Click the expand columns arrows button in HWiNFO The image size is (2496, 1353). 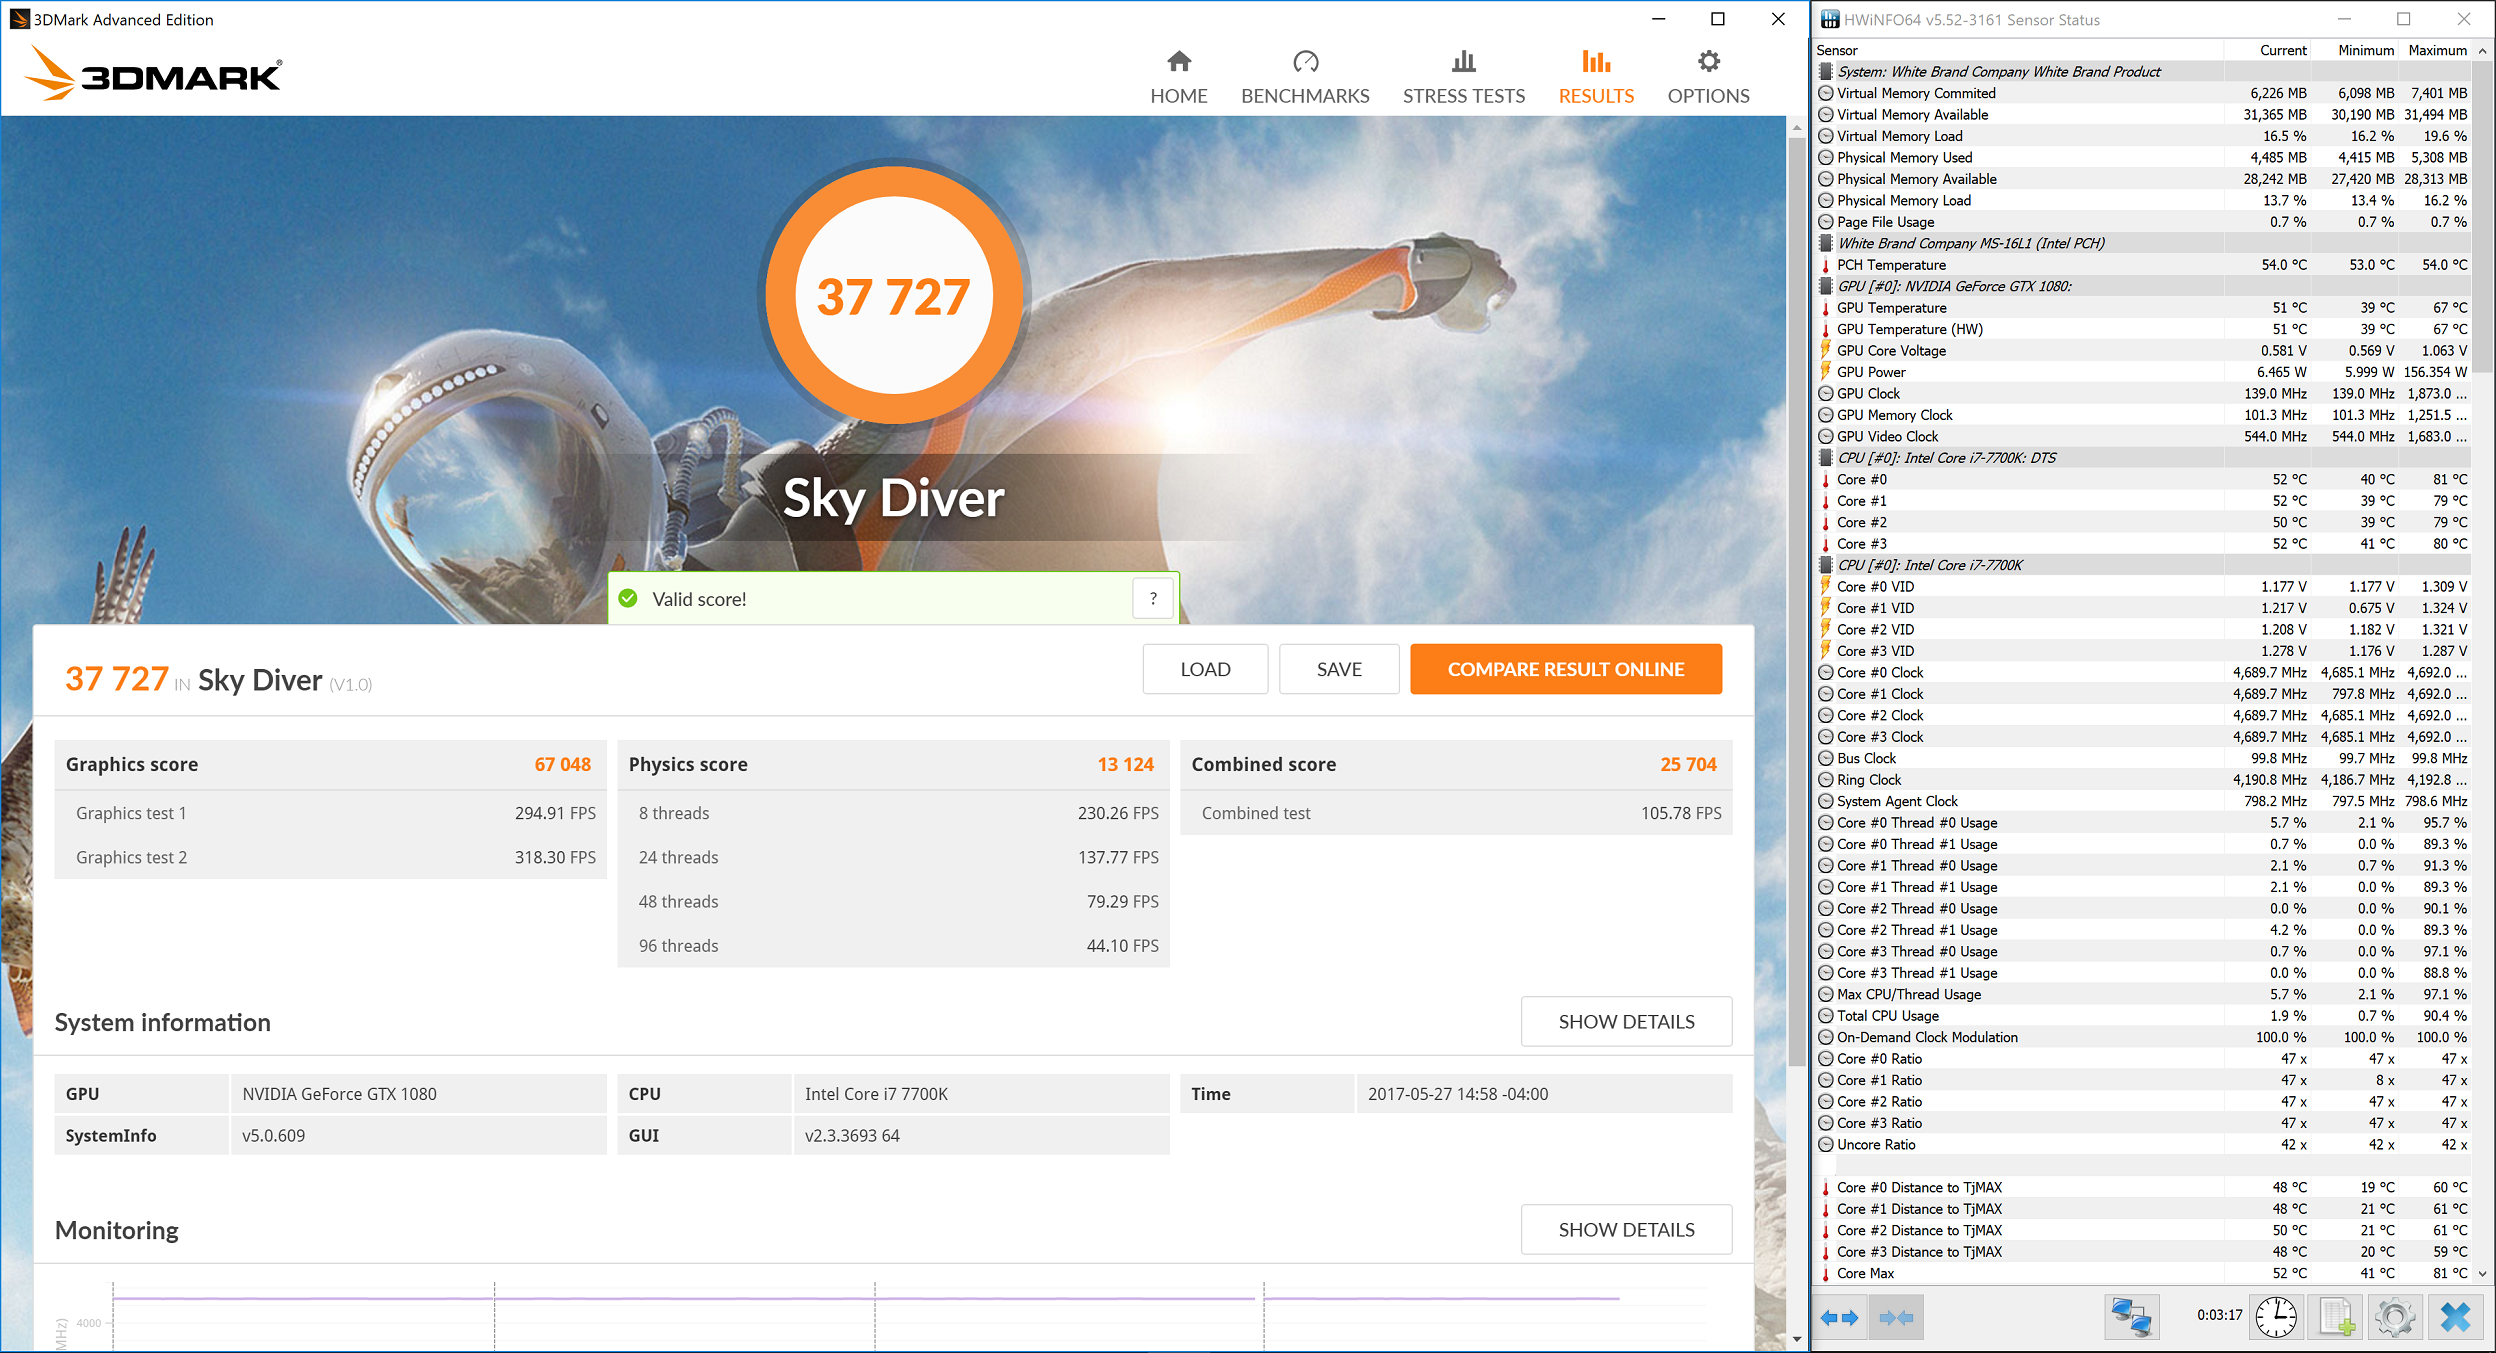(1839, 1317)
